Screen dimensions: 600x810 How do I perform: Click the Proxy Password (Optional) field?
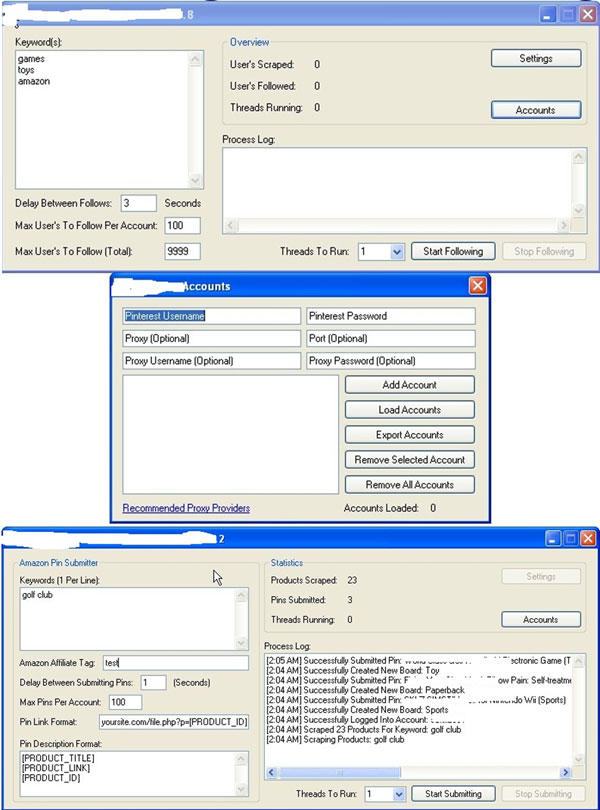[391, 361]
